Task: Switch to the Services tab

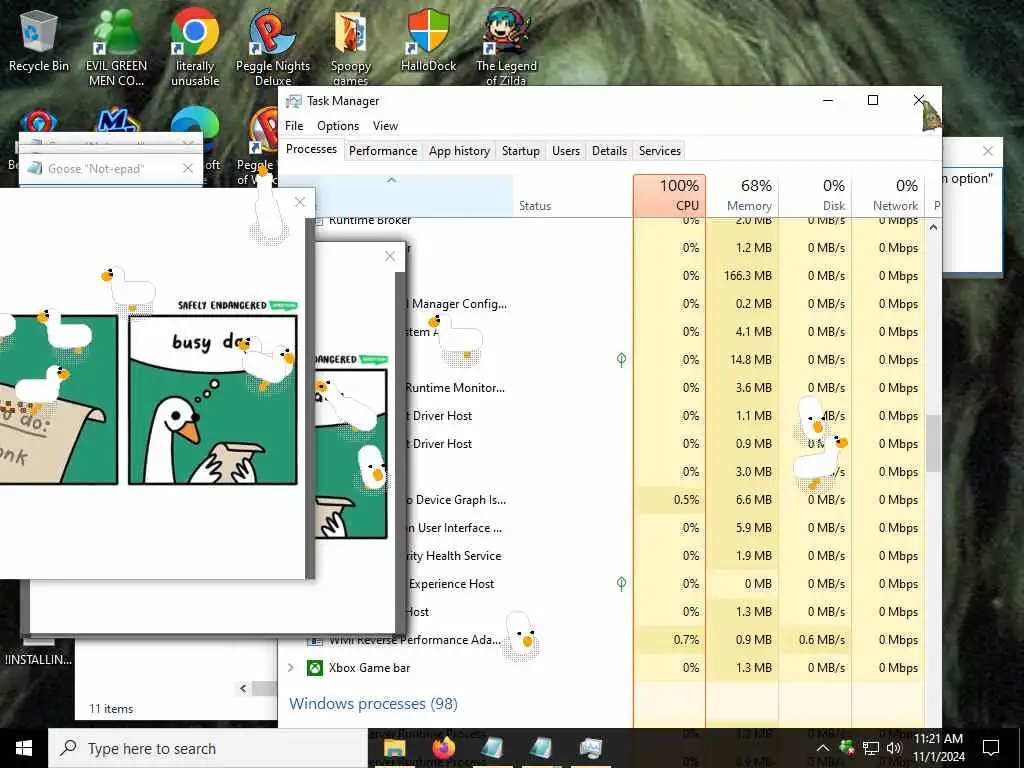Action: (660, 151)
